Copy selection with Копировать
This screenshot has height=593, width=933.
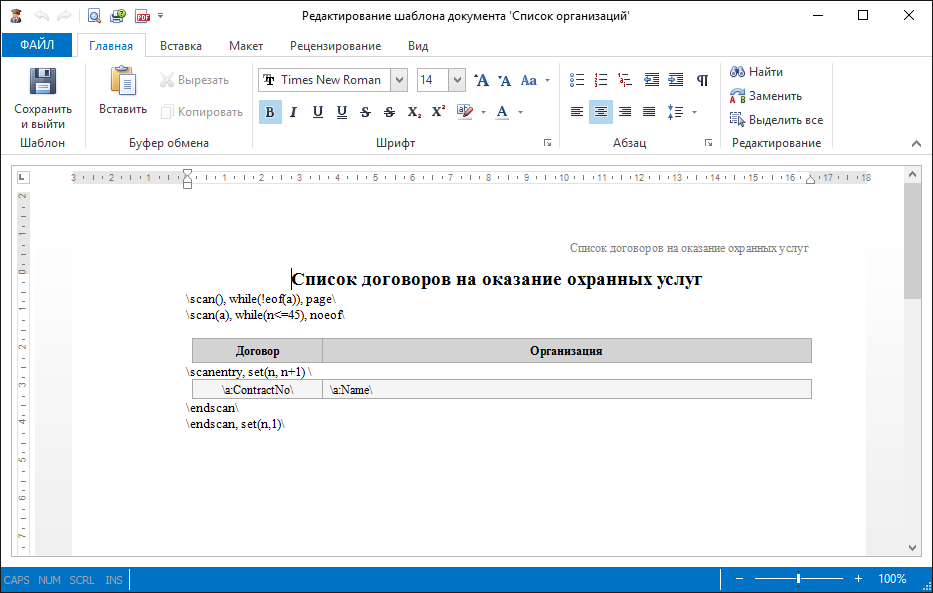[202, 112]
